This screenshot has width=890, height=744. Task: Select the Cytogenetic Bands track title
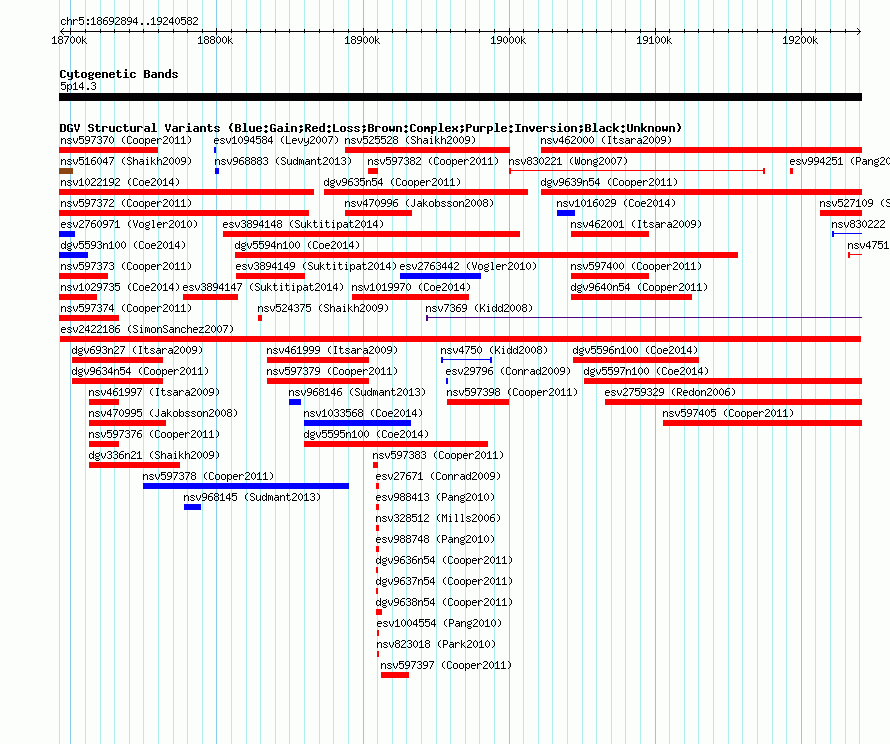coord(119,74)
